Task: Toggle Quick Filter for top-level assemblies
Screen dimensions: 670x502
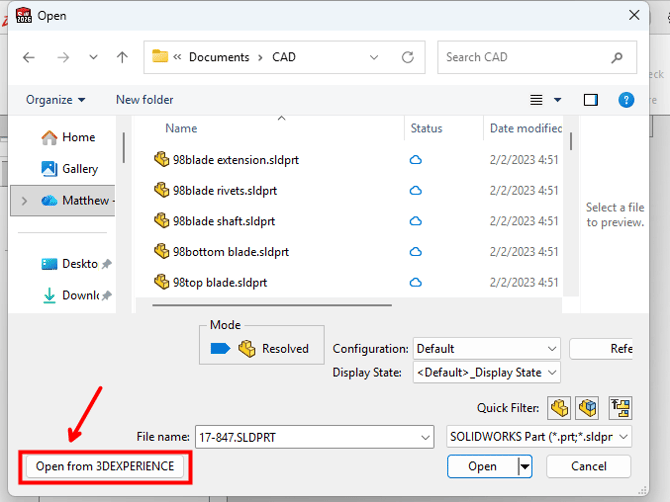Action: point(620,408)
